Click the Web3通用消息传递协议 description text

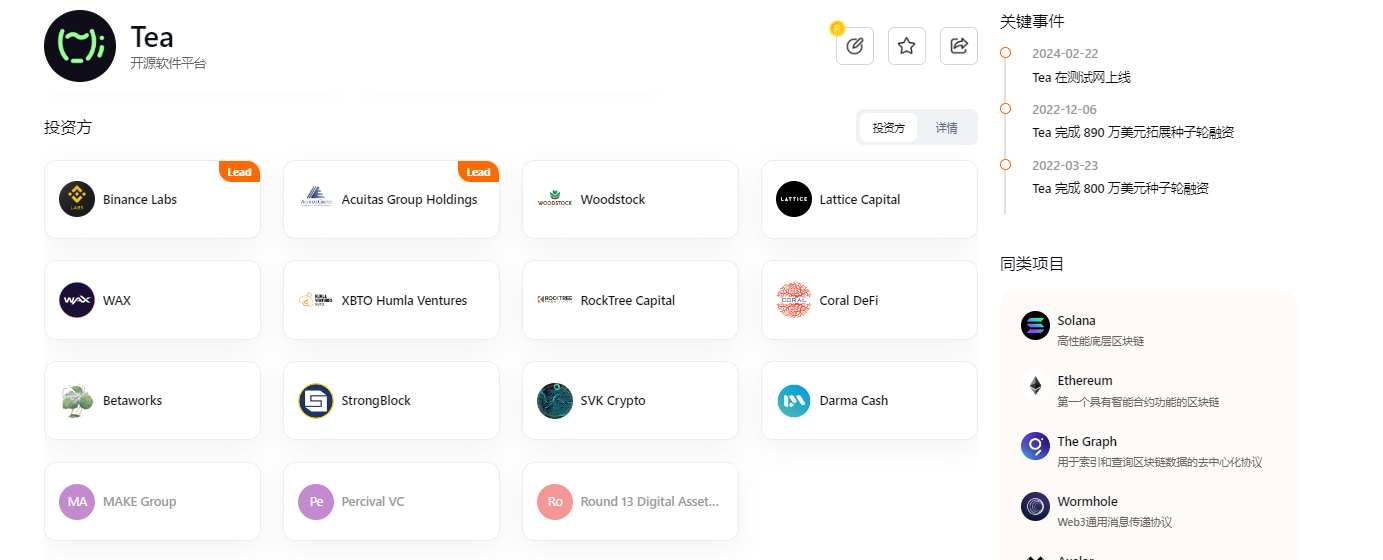coord(1114,522)
